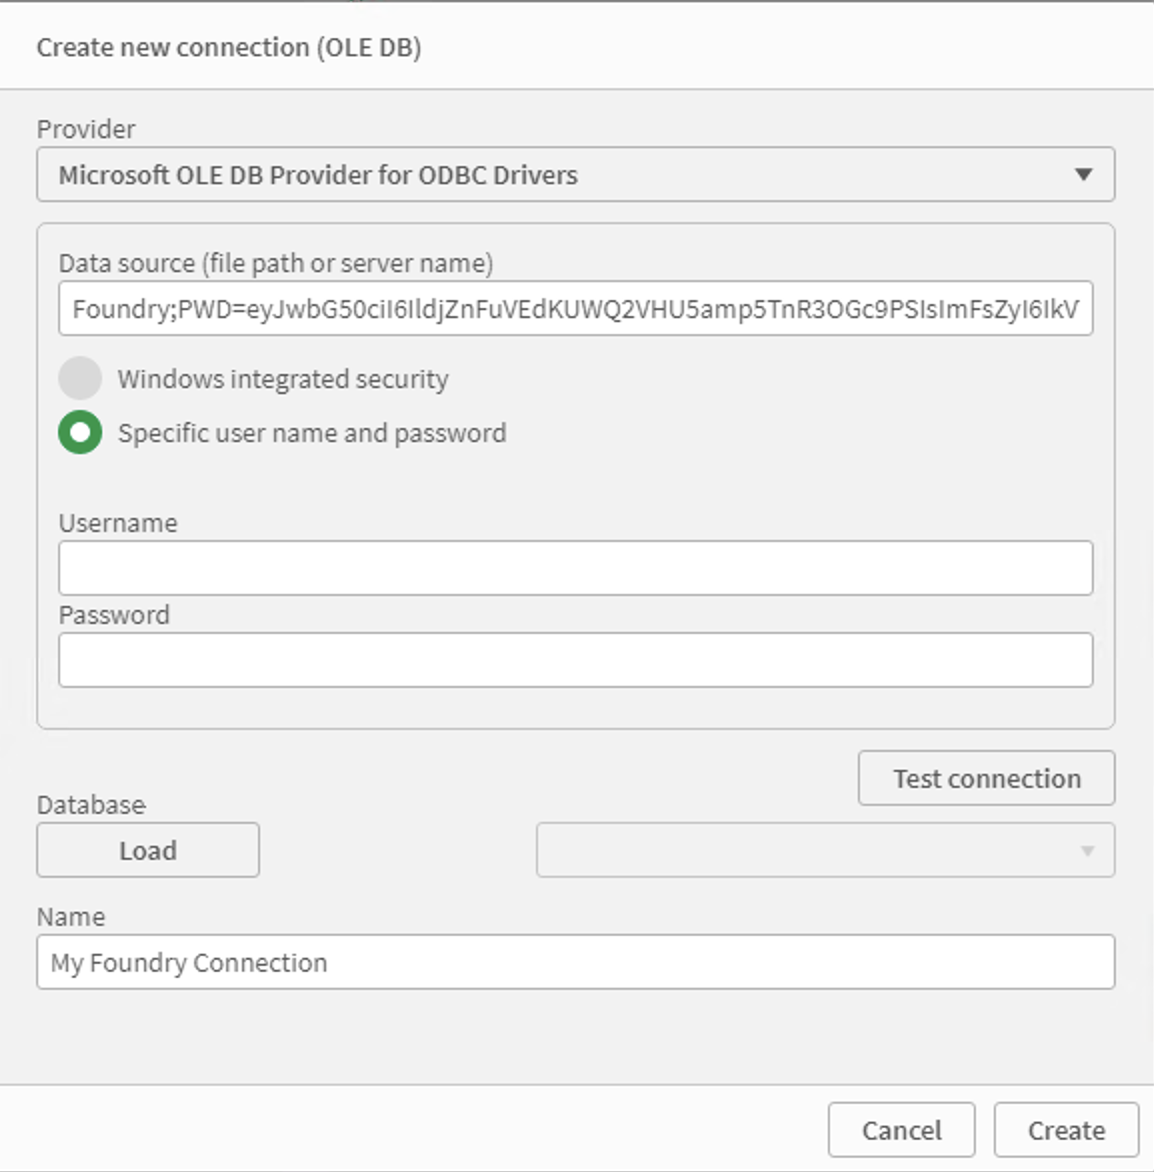
Task: Click the Data source input field
Action: click(576, 308)
